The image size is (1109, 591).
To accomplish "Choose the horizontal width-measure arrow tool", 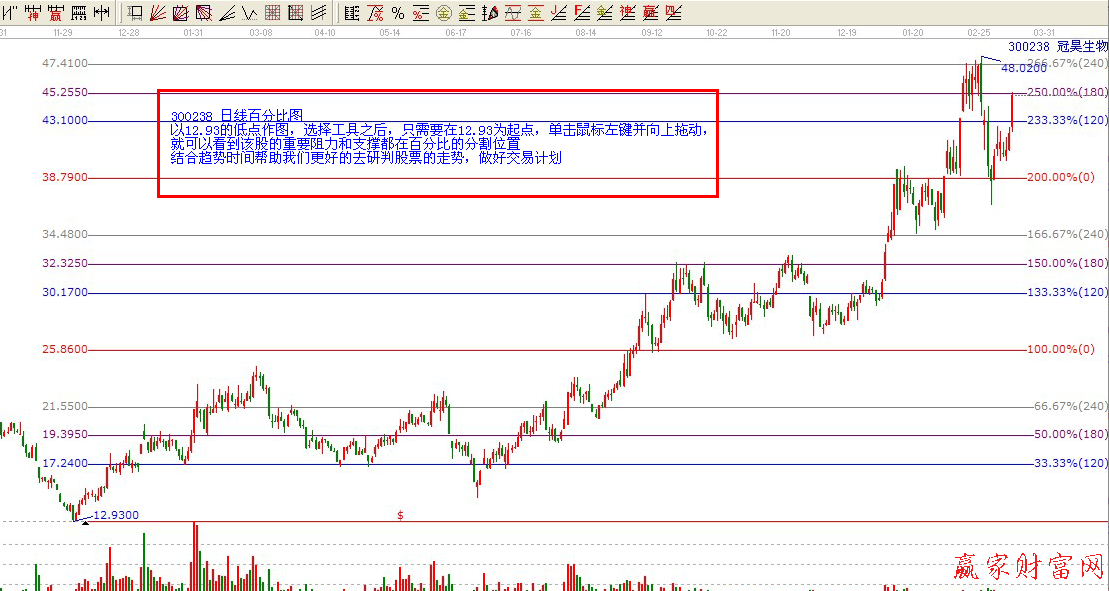I will point(101,13).
